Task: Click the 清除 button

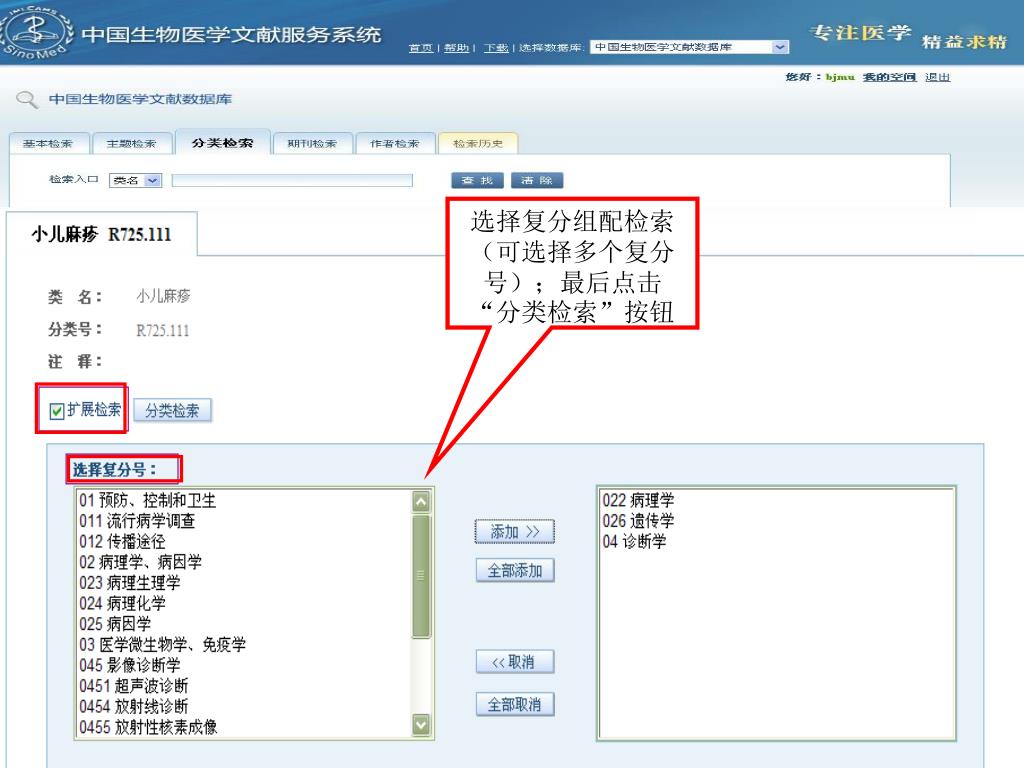Action: click(537, 180)
